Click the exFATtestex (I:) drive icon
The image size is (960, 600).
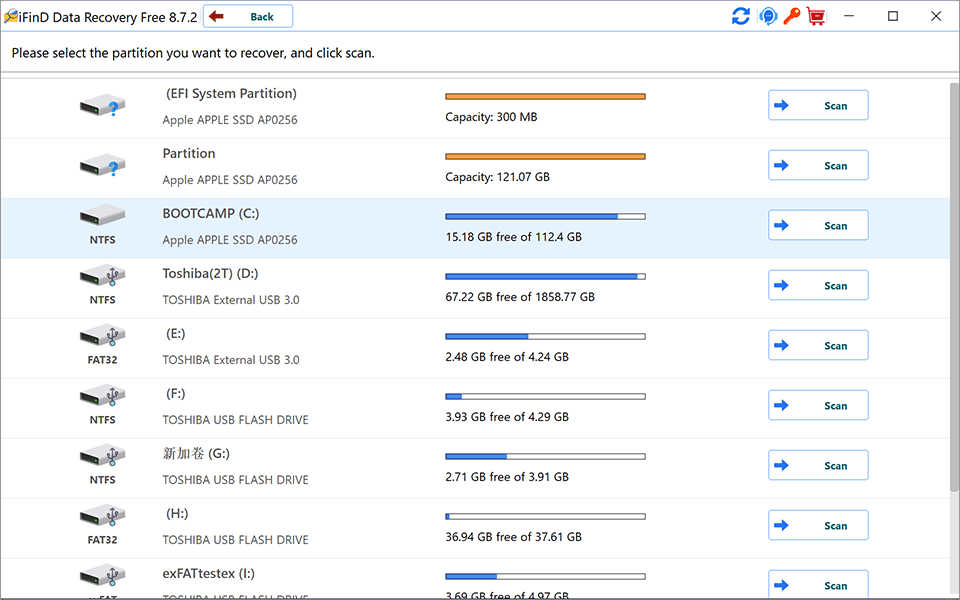click(x=102, y=576)
